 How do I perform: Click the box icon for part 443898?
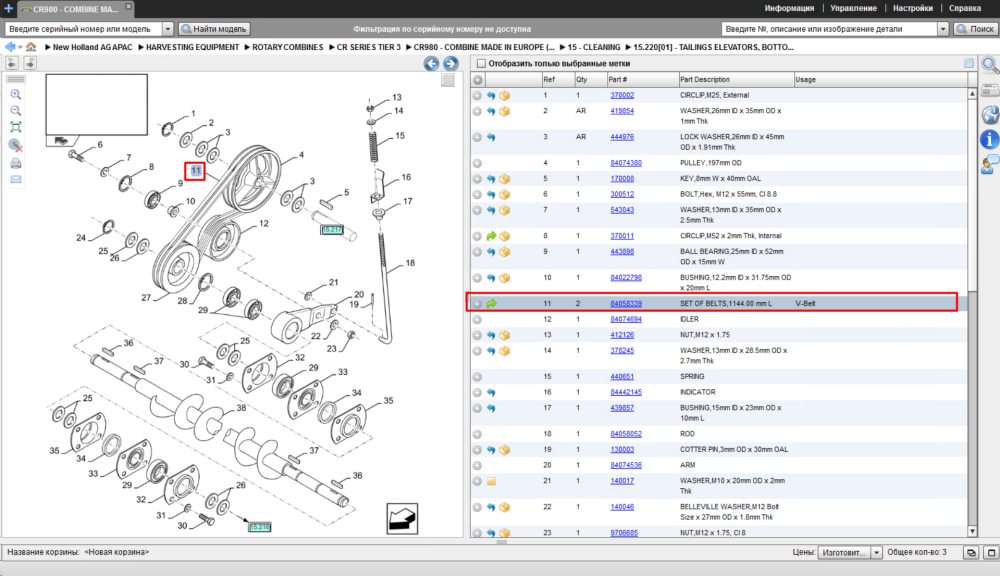tap(504, 252)
